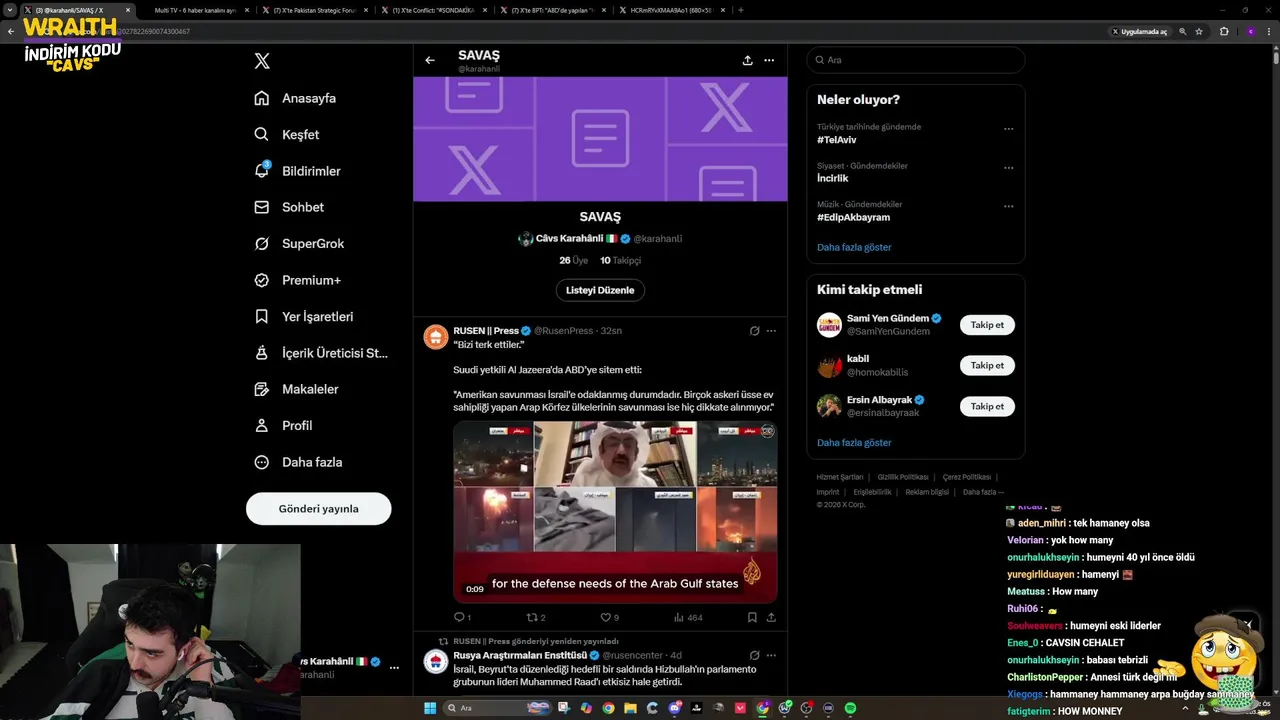The height and width of the screenshot is (720, 1280).
Task: Click the Uygulamada aç address bar button
Action: pyautogui.click(x=1140, y=32)
